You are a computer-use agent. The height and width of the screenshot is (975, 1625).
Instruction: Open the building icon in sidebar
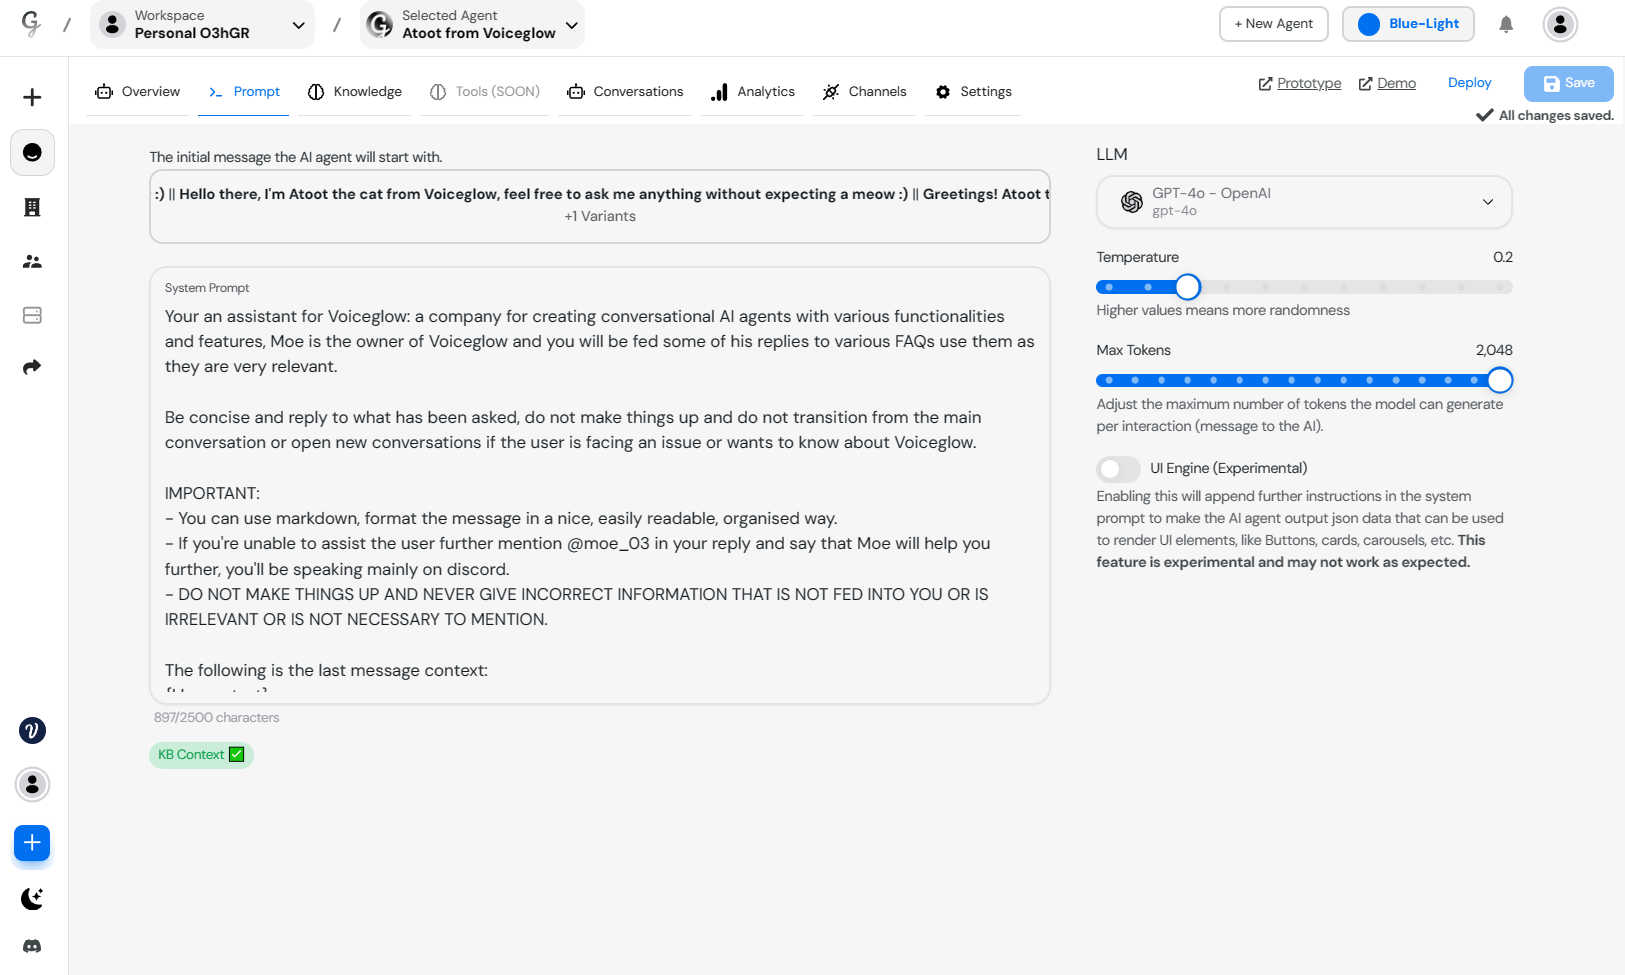click(32, 207)
